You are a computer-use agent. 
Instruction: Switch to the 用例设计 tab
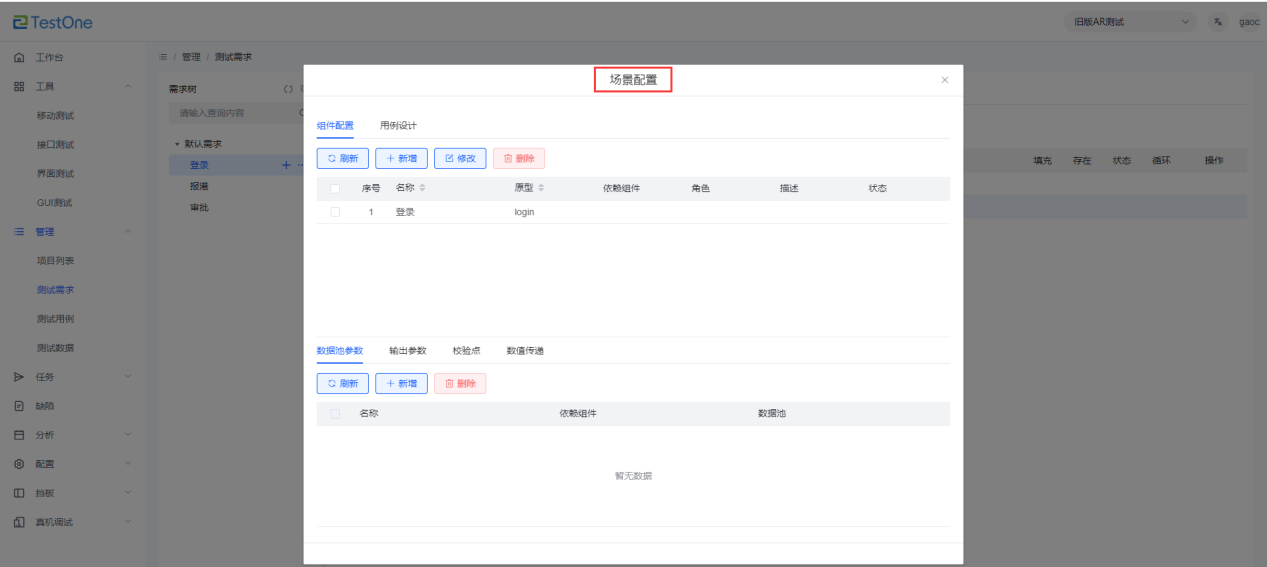coord(398,126)
